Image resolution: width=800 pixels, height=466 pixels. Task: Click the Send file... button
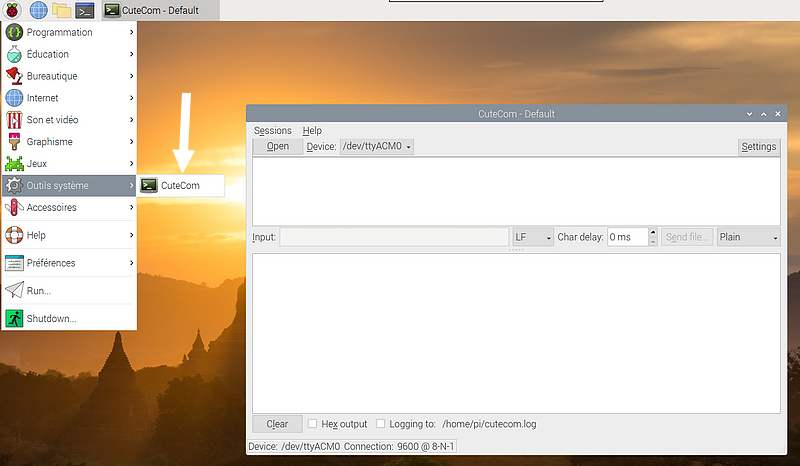687,237
